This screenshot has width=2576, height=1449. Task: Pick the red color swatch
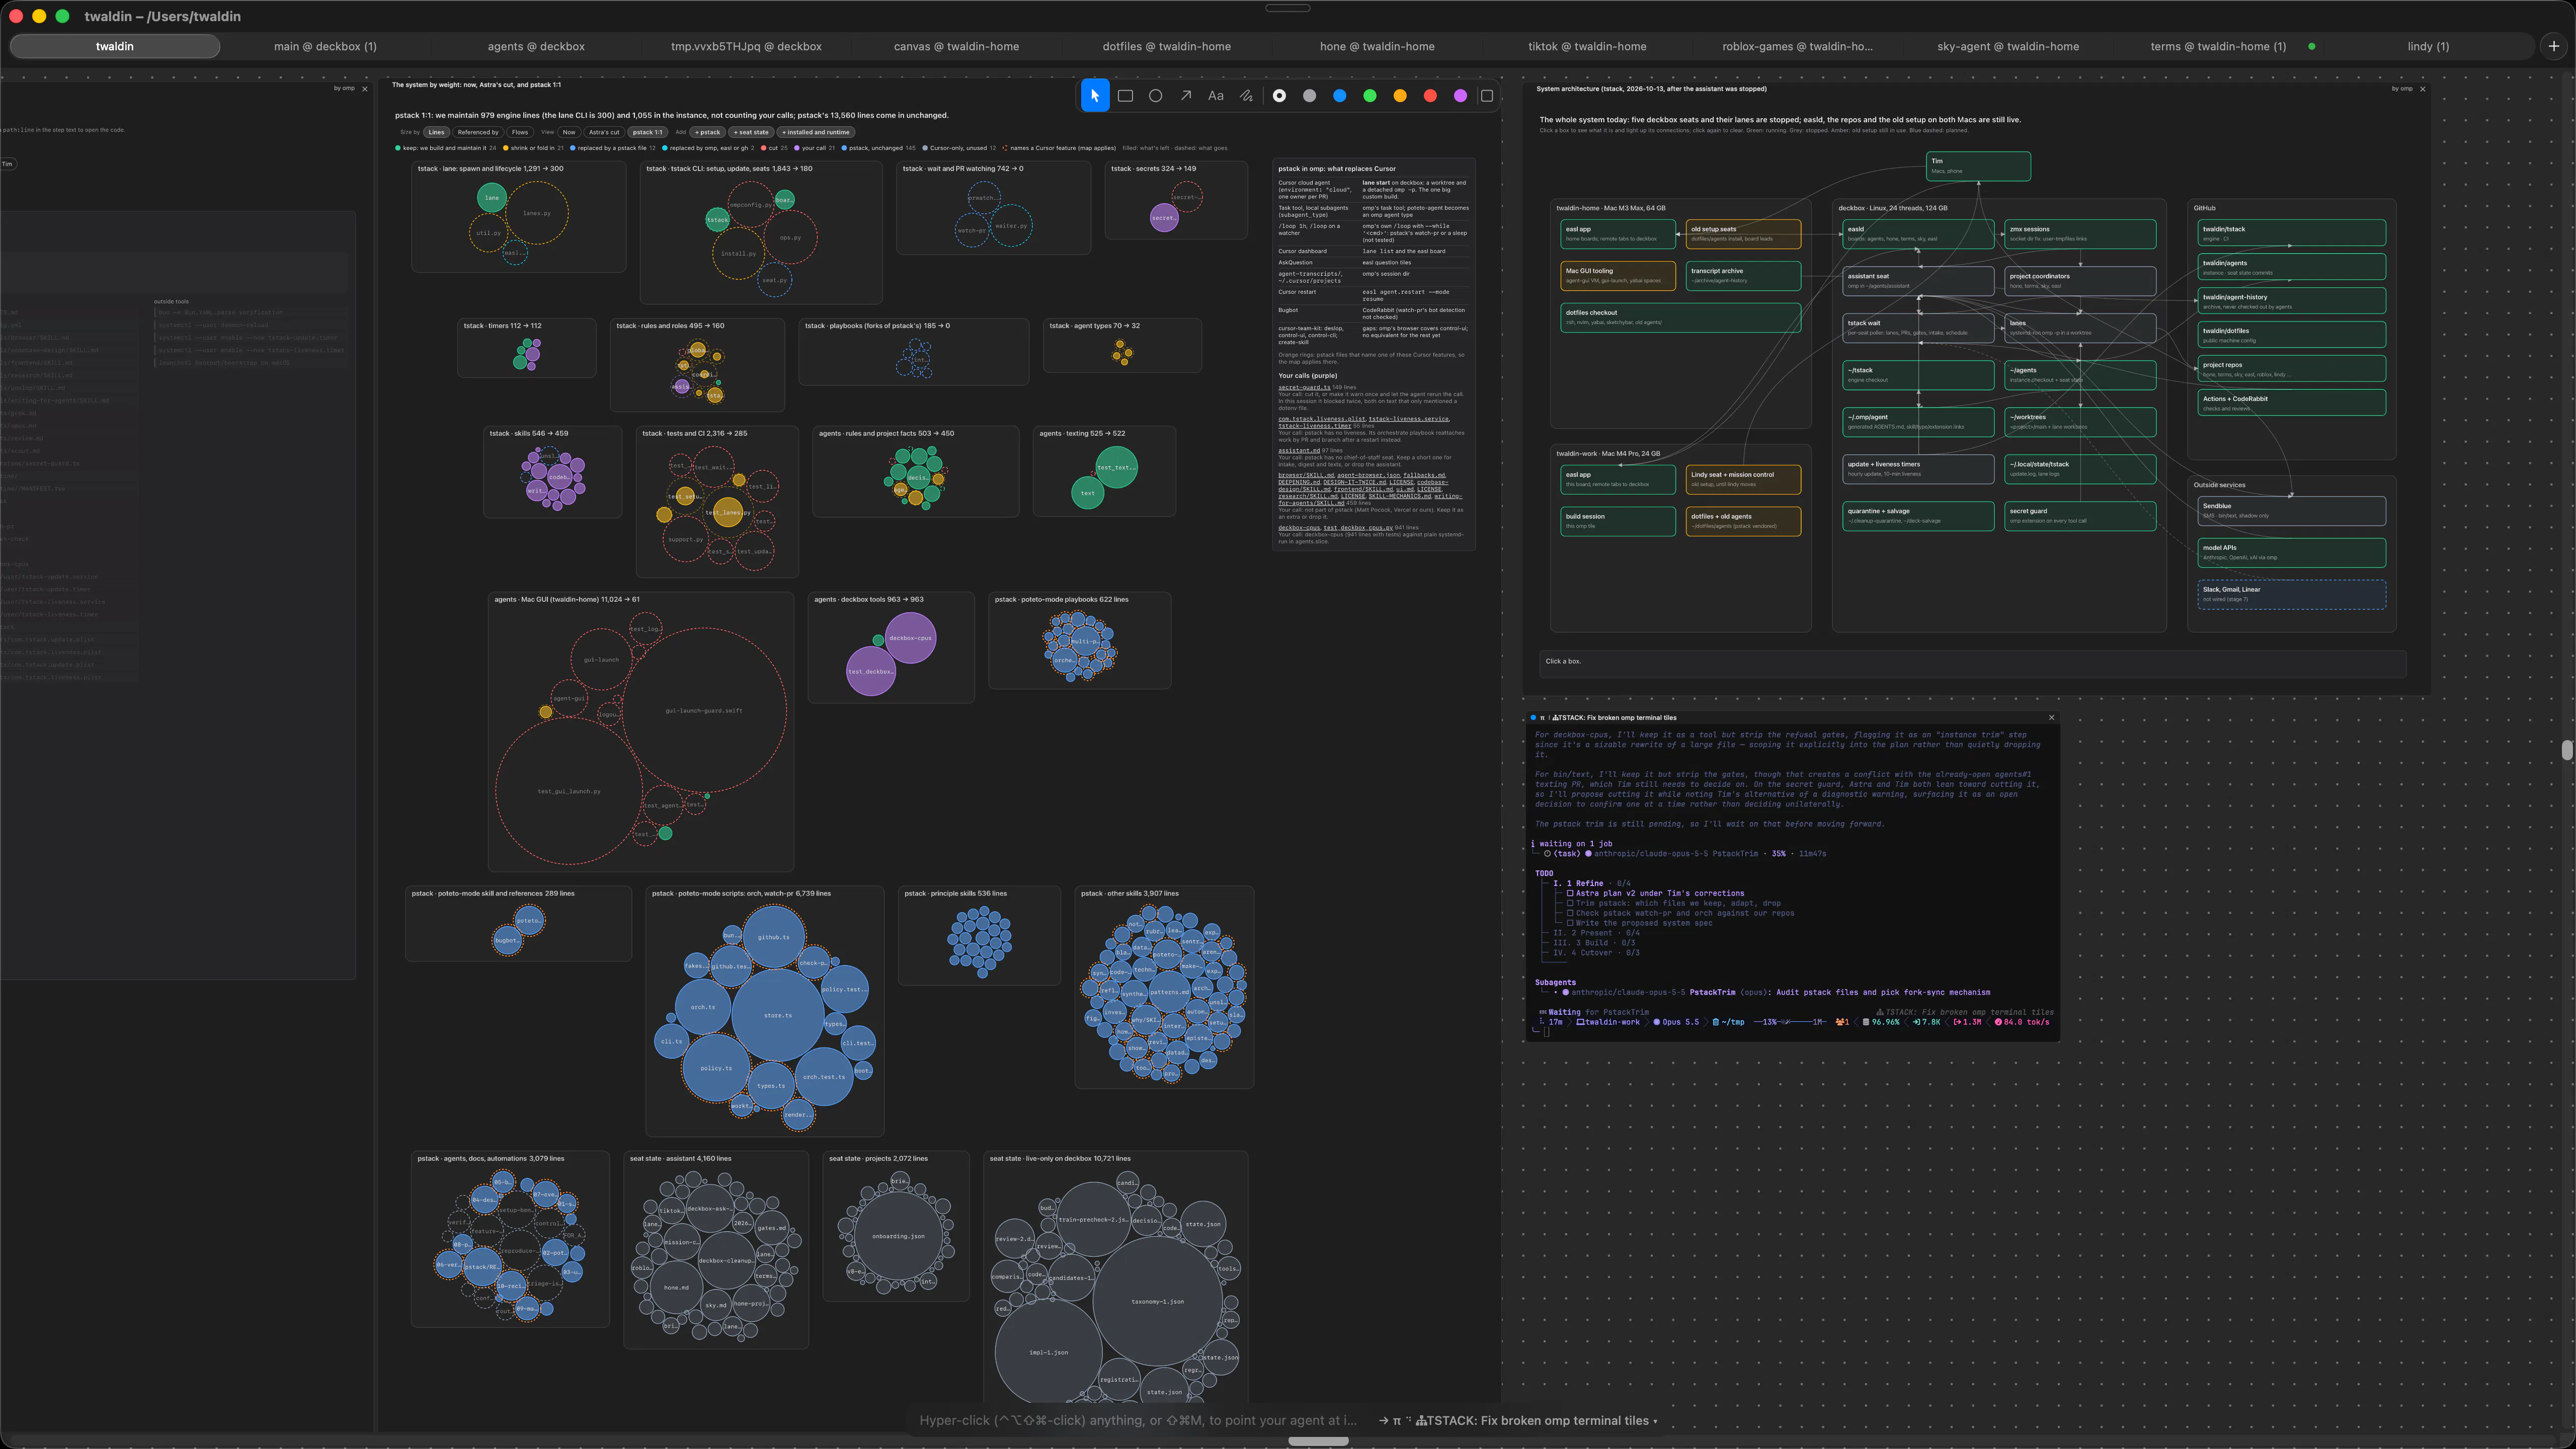[x=1430, y=96]
